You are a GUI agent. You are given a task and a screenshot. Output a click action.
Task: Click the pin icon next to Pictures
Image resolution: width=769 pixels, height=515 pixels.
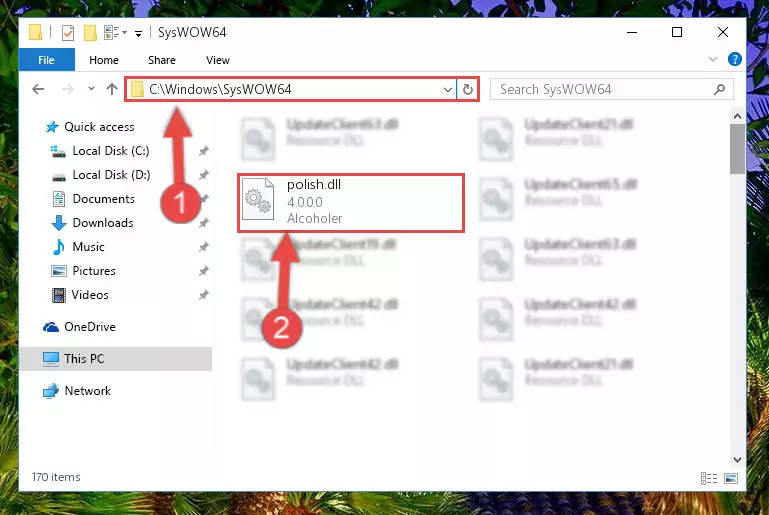point(204,271)
